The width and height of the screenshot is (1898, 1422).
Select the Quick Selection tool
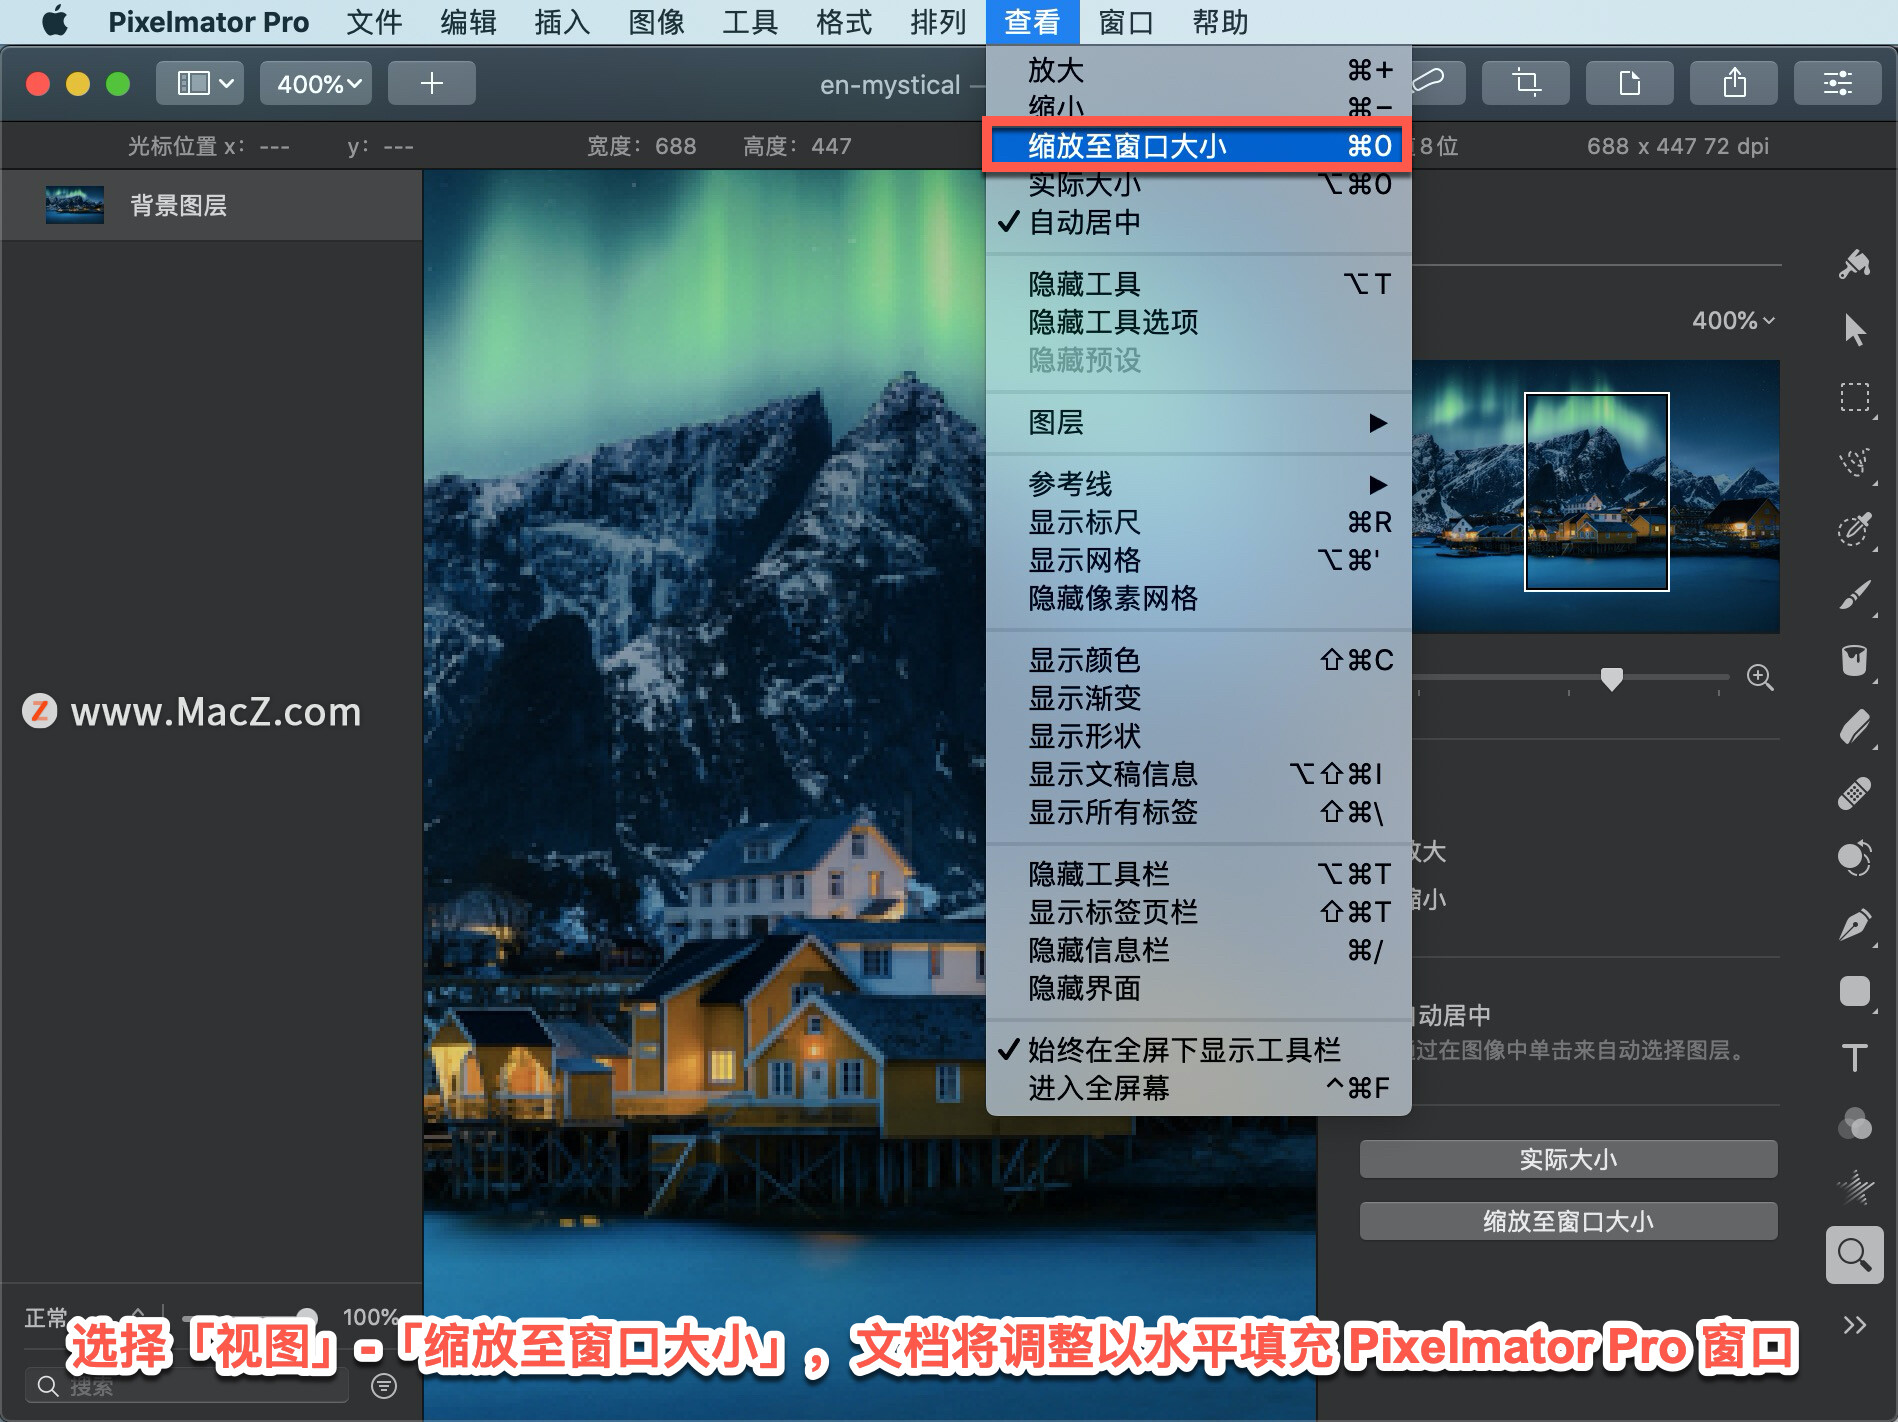1854,462
